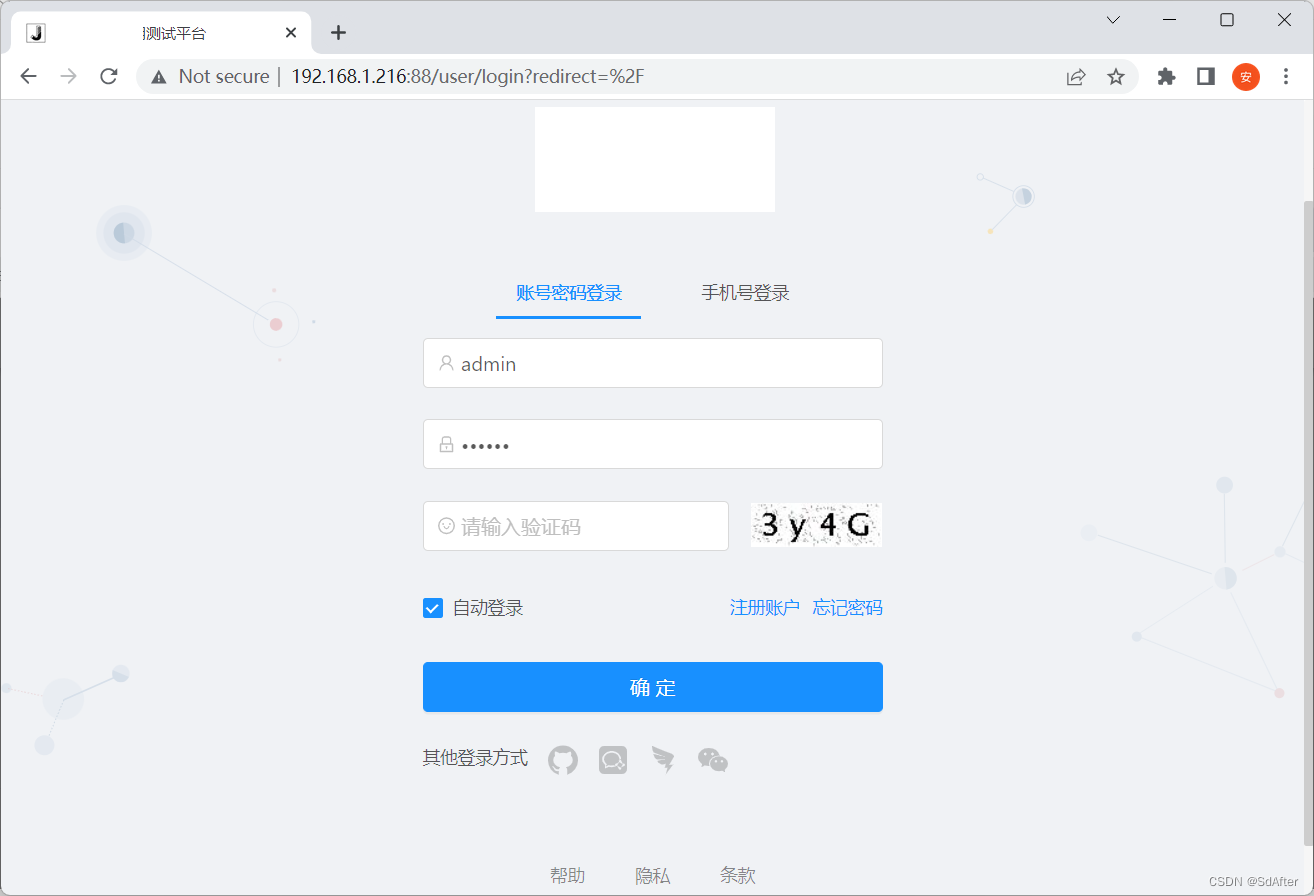The width and height of the screenshot is (1314, 896).
Task: Share this page via share icon
Action: [x=1076, y=76]
